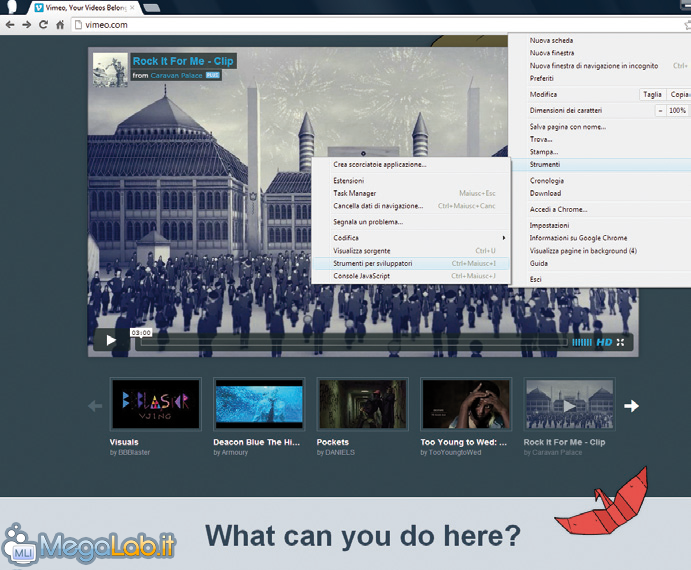Open the Preferiti menu entry
This screenshot has height=570, width=691.
click(542, 78)
